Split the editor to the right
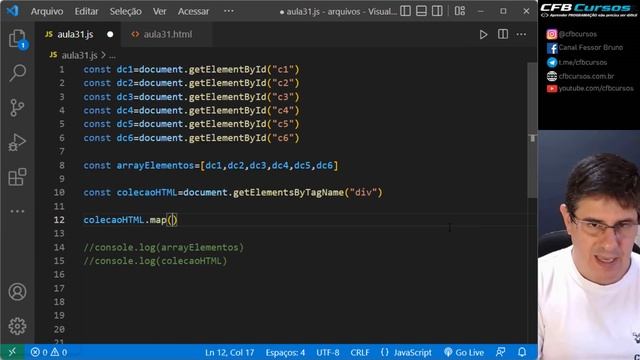 503,34
